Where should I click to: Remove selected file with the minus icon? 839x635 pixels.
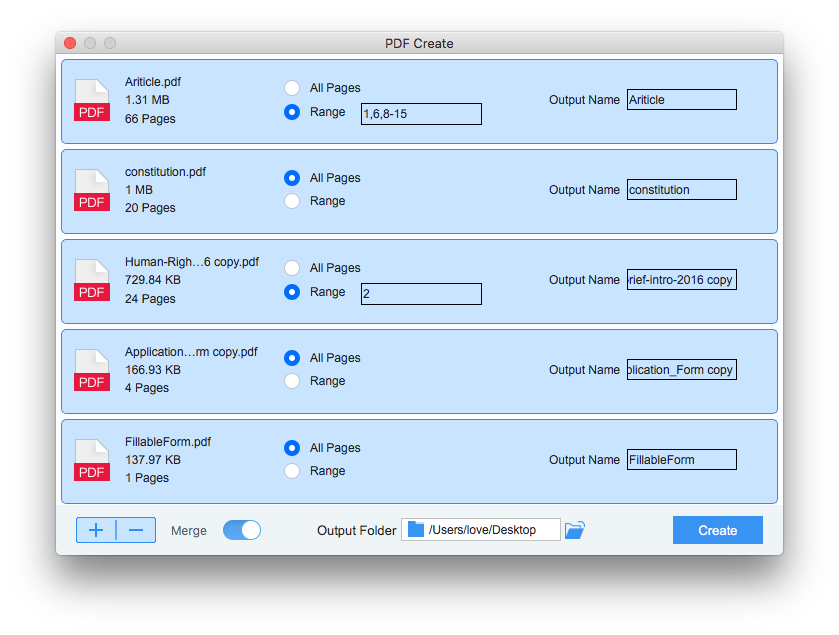(x=136, y=529)
